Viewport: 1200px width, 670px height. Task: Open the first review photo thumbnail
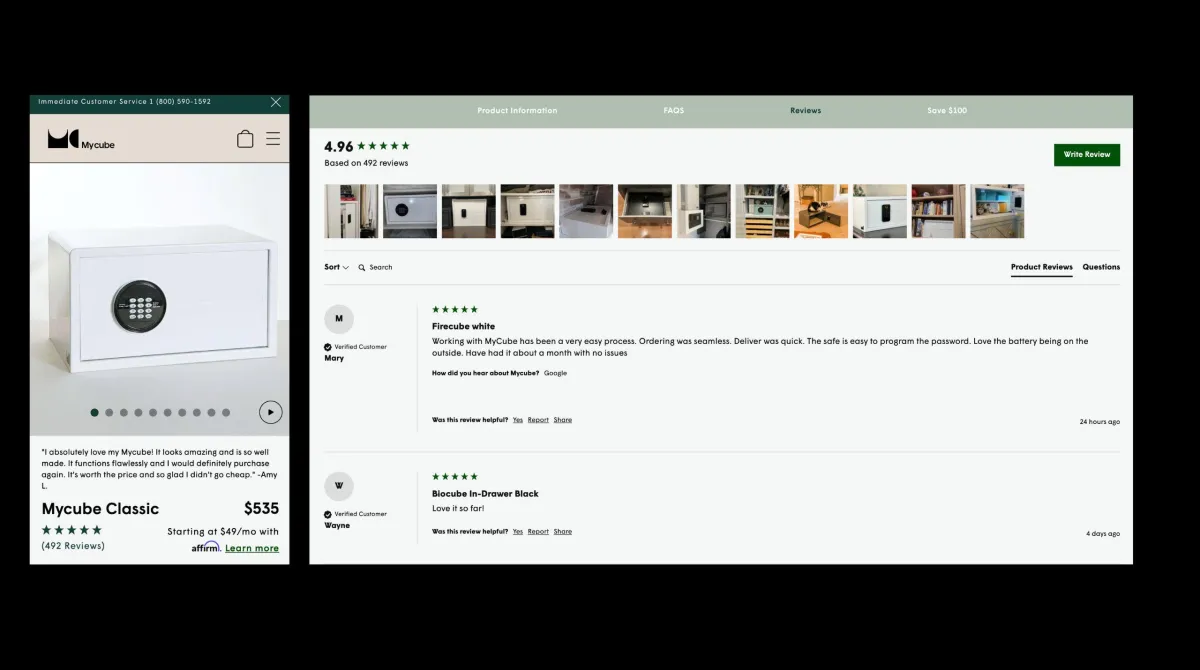pos(351,211)
